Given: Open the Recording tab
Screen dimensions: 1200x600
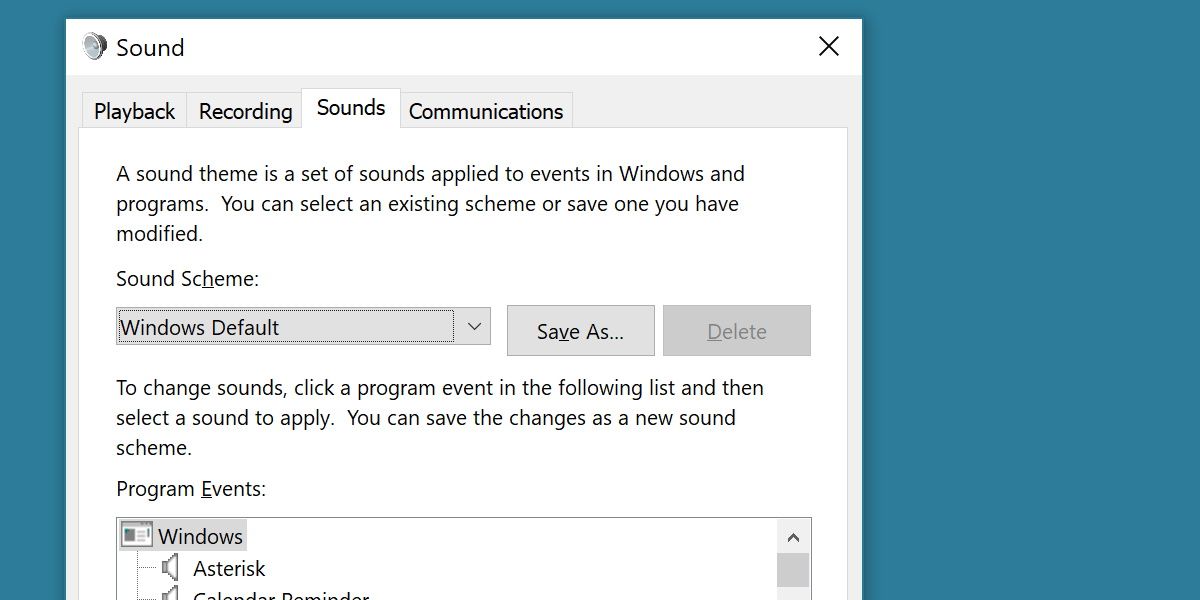Looking at the screenshot, I should 245,111.
